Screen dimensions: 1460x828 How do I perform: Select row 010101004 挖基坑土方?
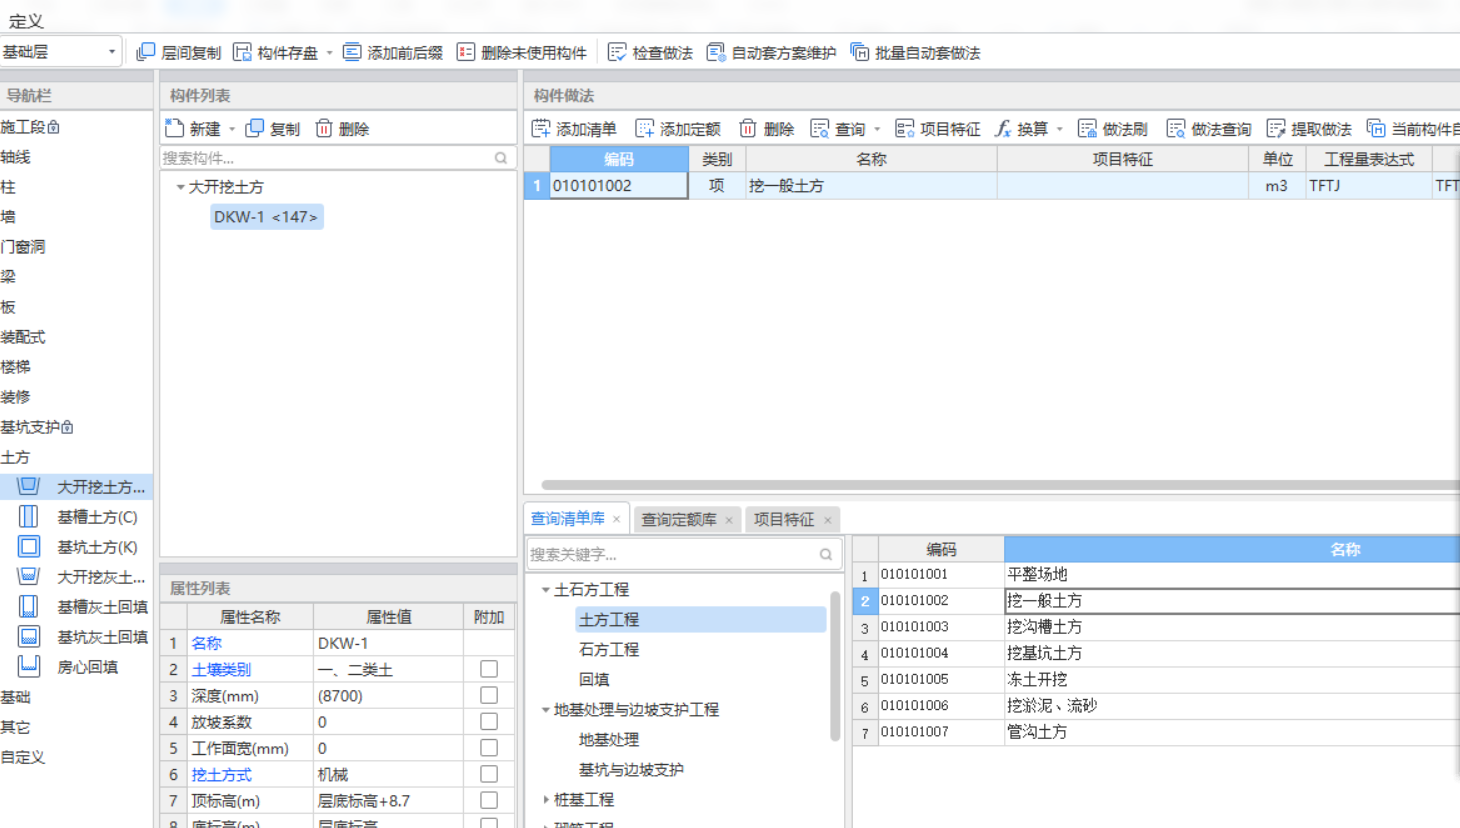click(1156, 653)
